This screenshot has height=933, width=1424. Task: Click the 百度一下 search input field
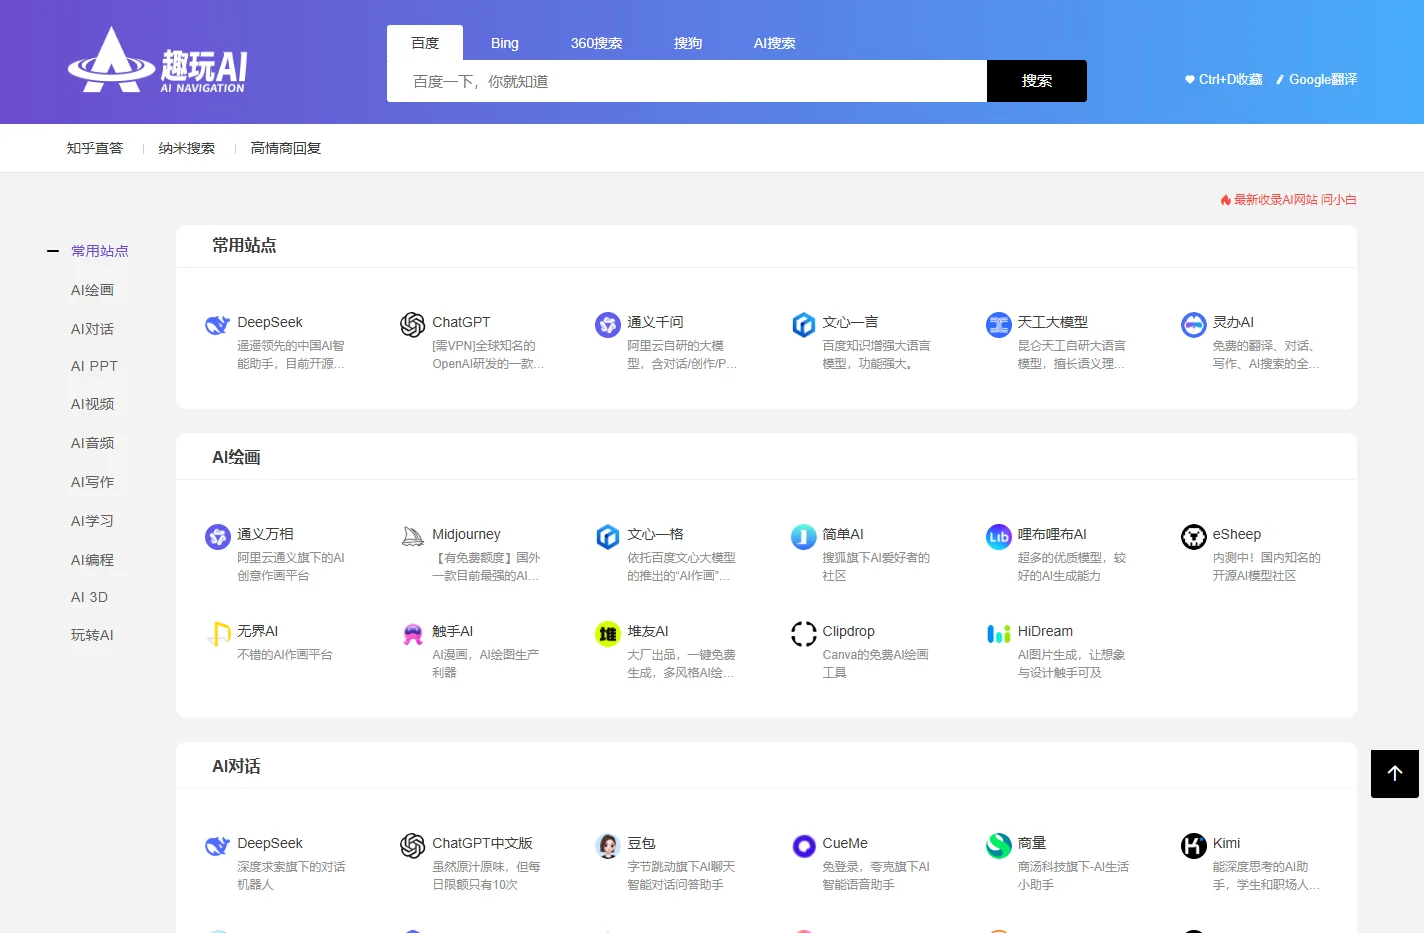[687, 81]
